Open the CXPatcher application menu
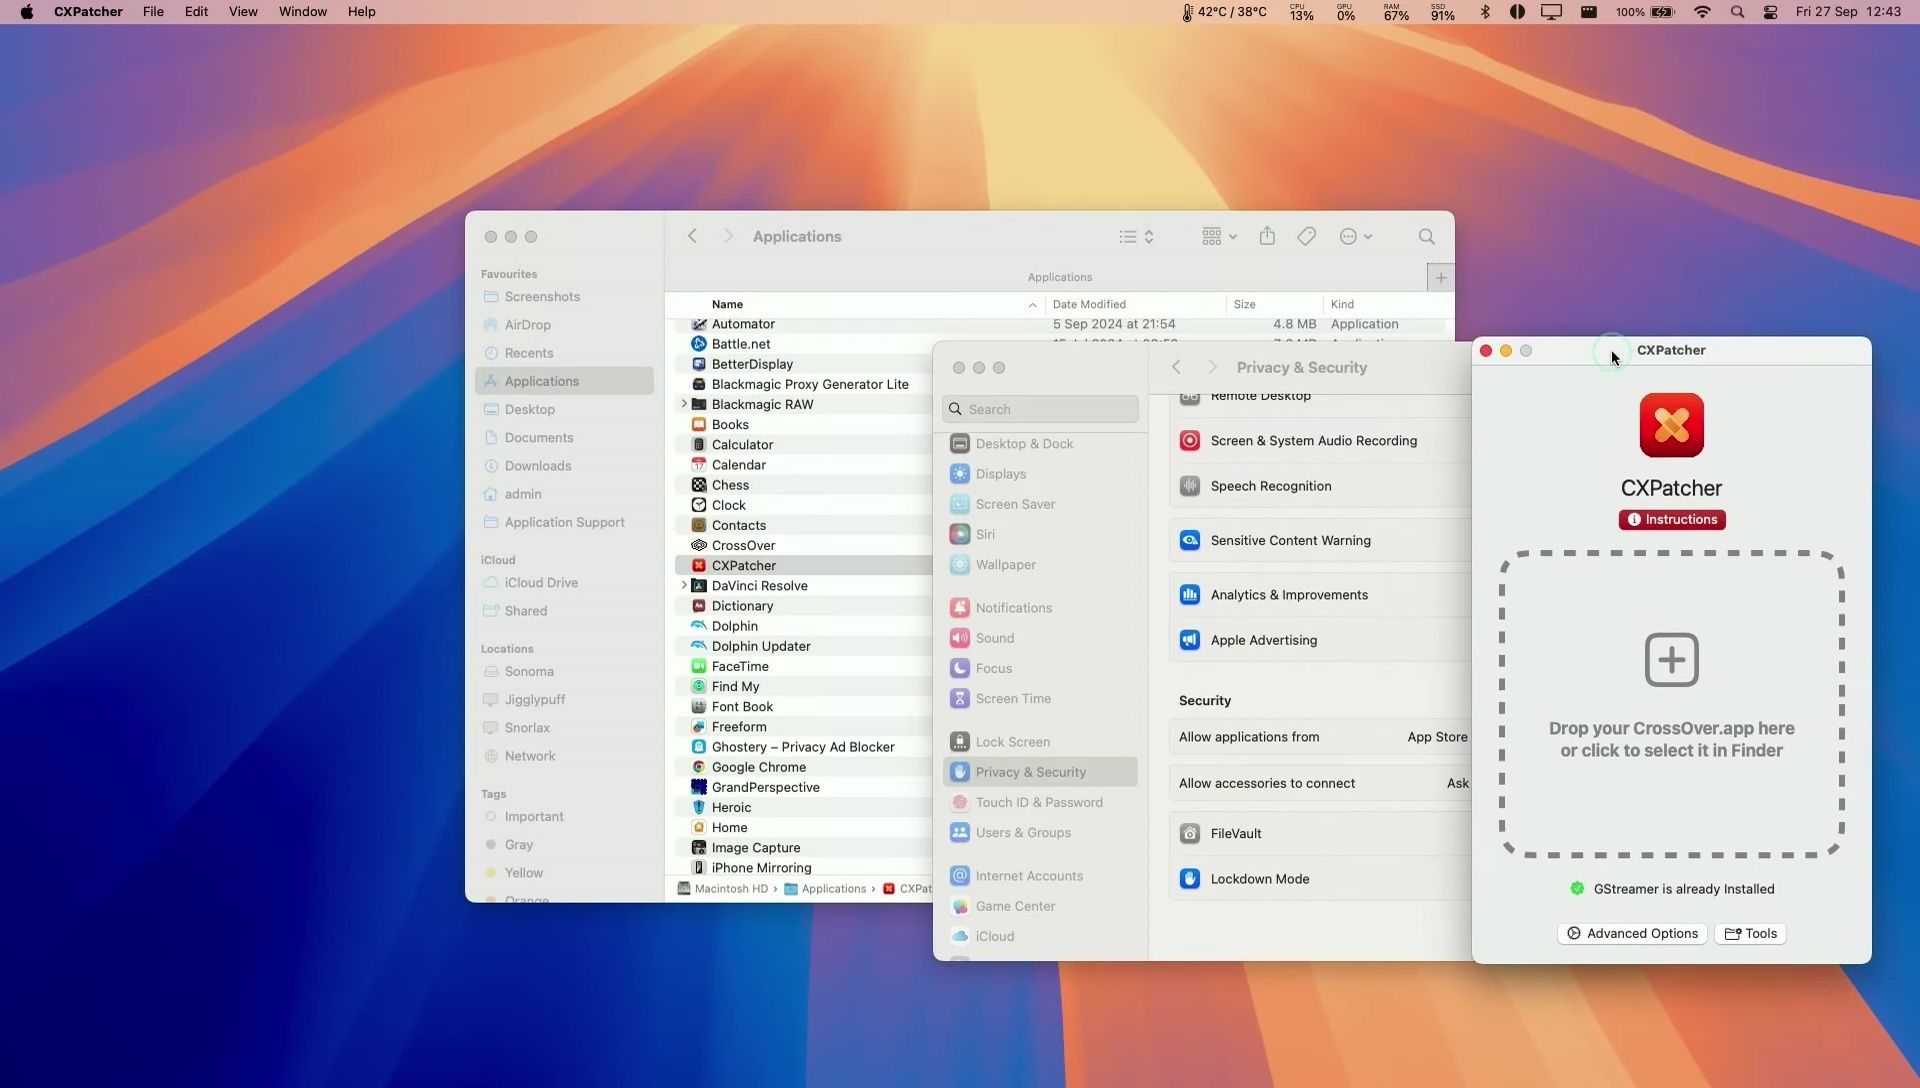Image resolution: width=1920 pixels, height=1088 pixels. (x=88, y=12)
